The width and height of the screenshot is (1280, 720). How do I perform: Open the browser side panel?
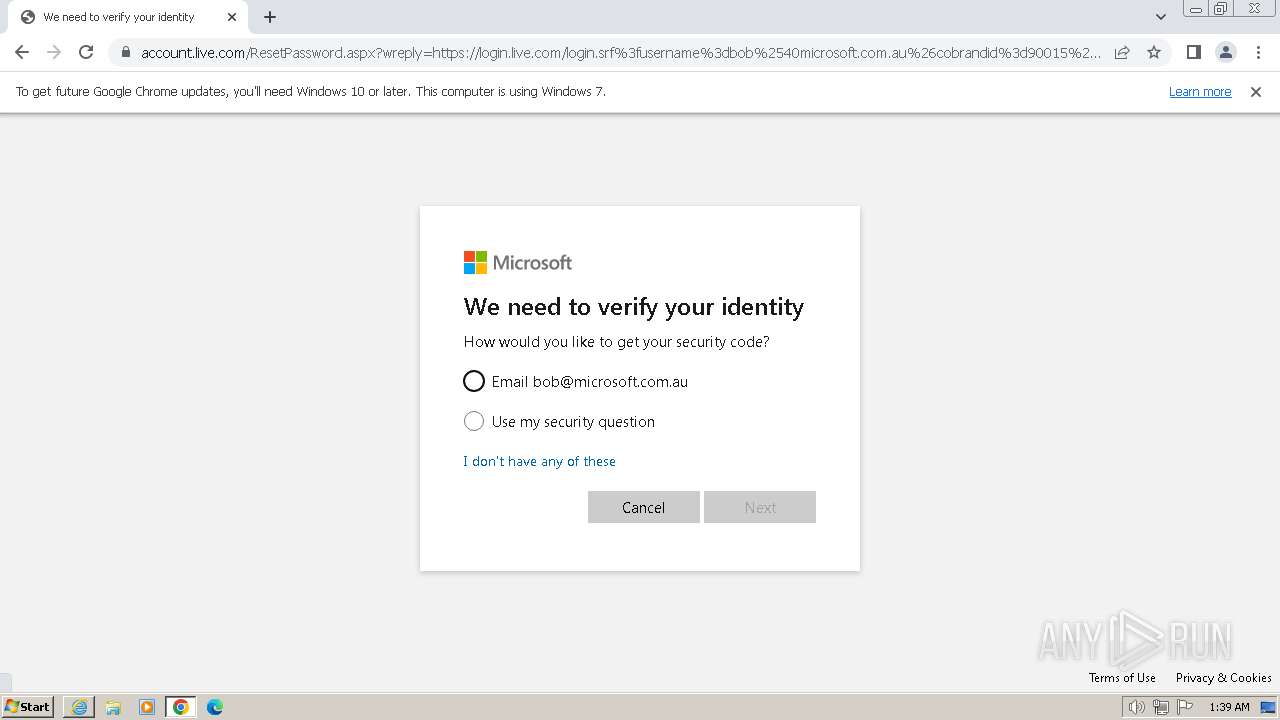point(1193,52)
